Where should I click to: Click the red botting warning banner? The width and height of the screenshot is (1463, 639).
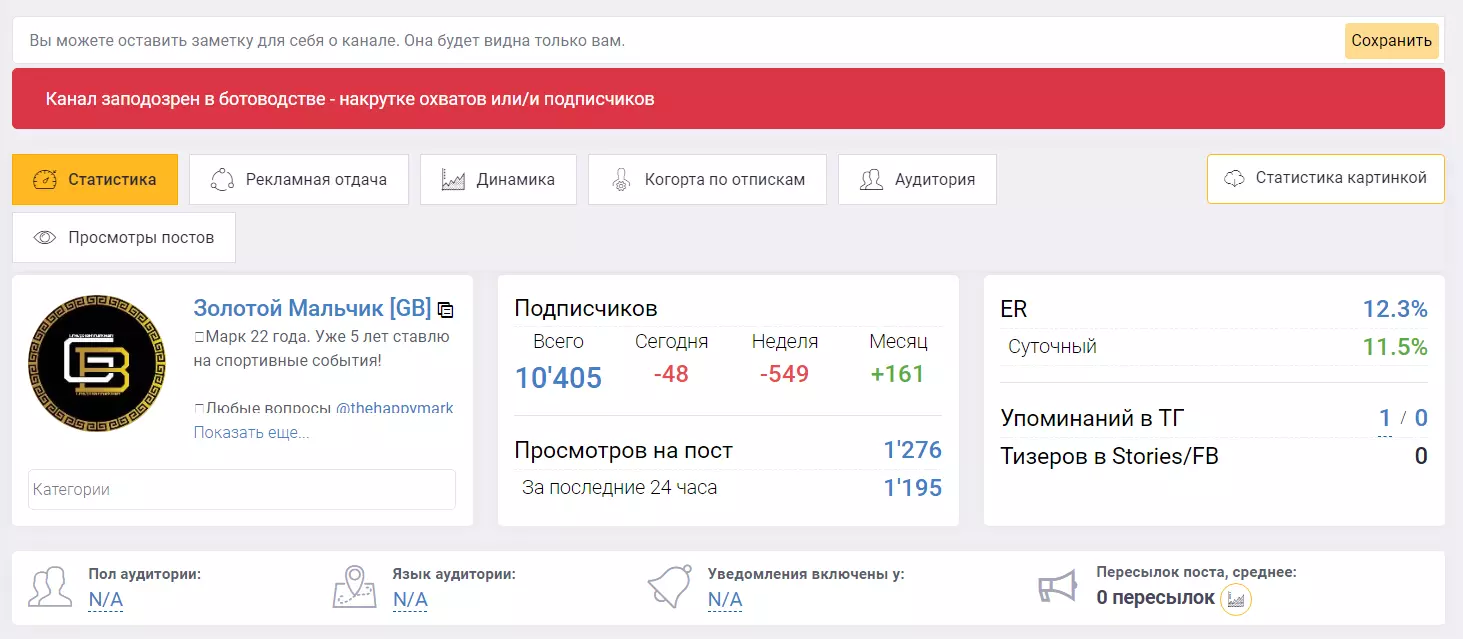click(728, 99)
